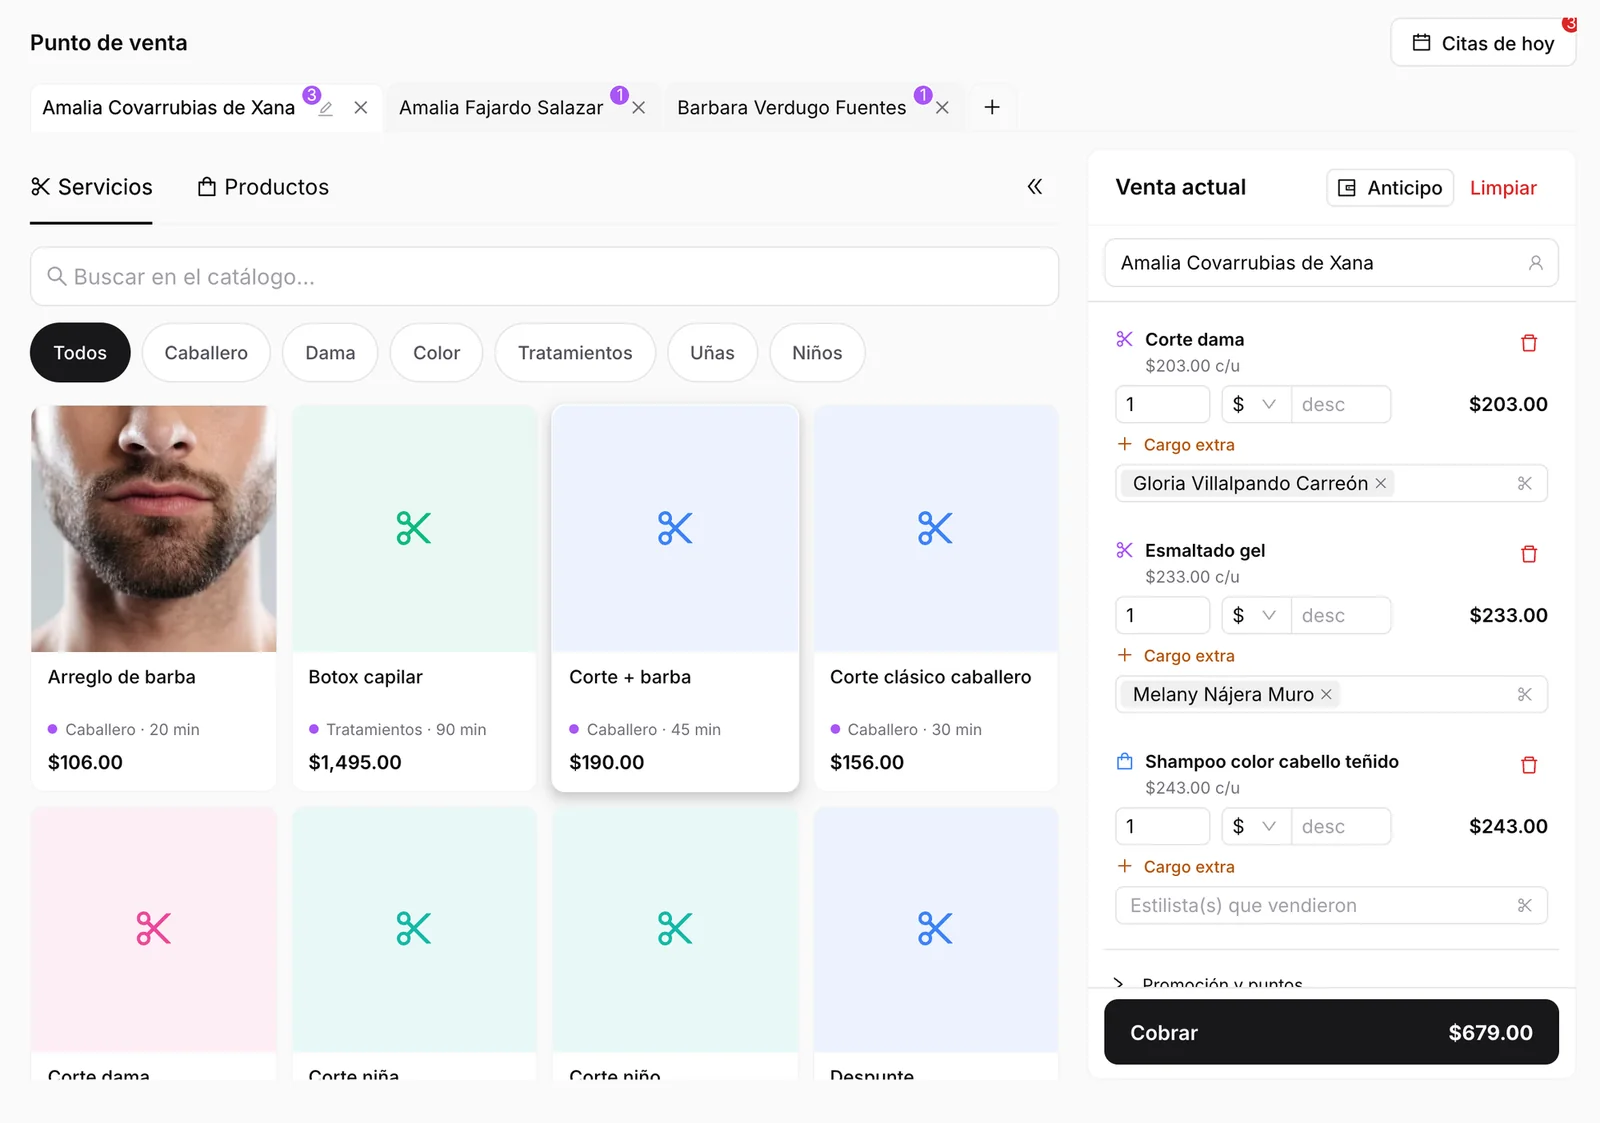Choose the Uñas category chip
The width and height of the screenshot is (1600, 1123).
[712, 353]
